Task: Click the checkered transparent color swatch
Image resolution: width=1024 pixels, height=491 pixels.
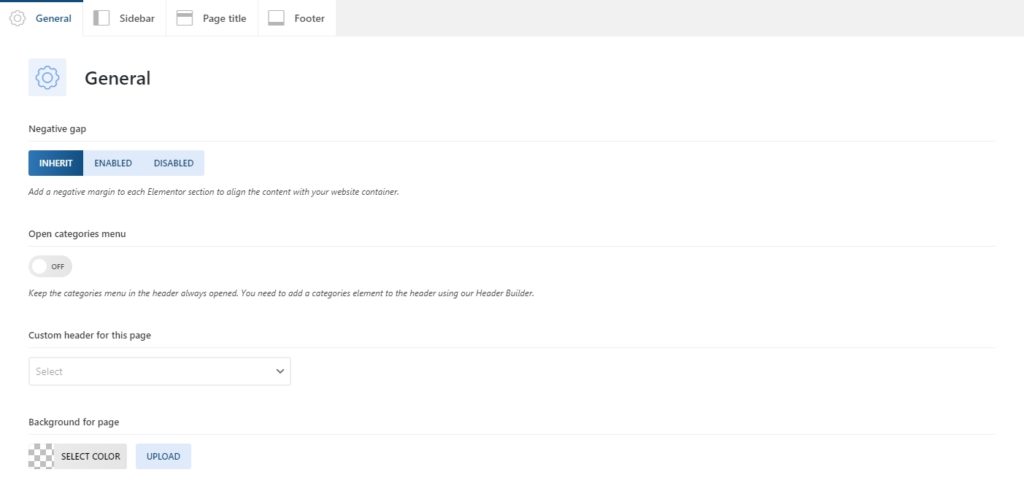Action: [41, 456]
